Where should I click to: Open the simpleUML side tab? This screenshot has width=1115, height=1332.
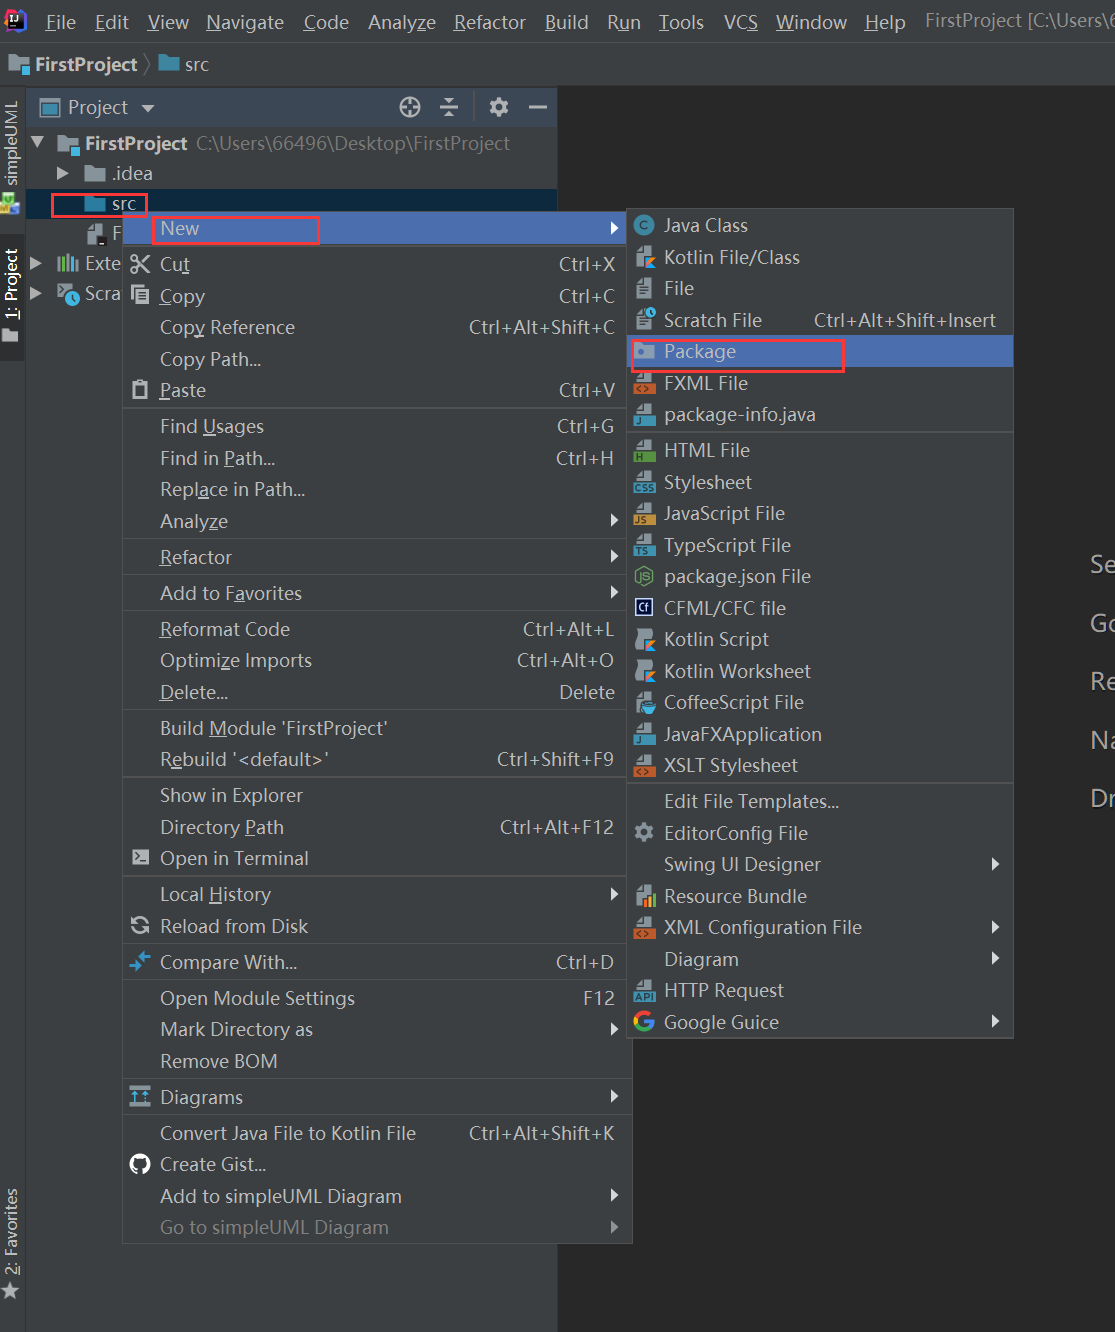(12, 155)
